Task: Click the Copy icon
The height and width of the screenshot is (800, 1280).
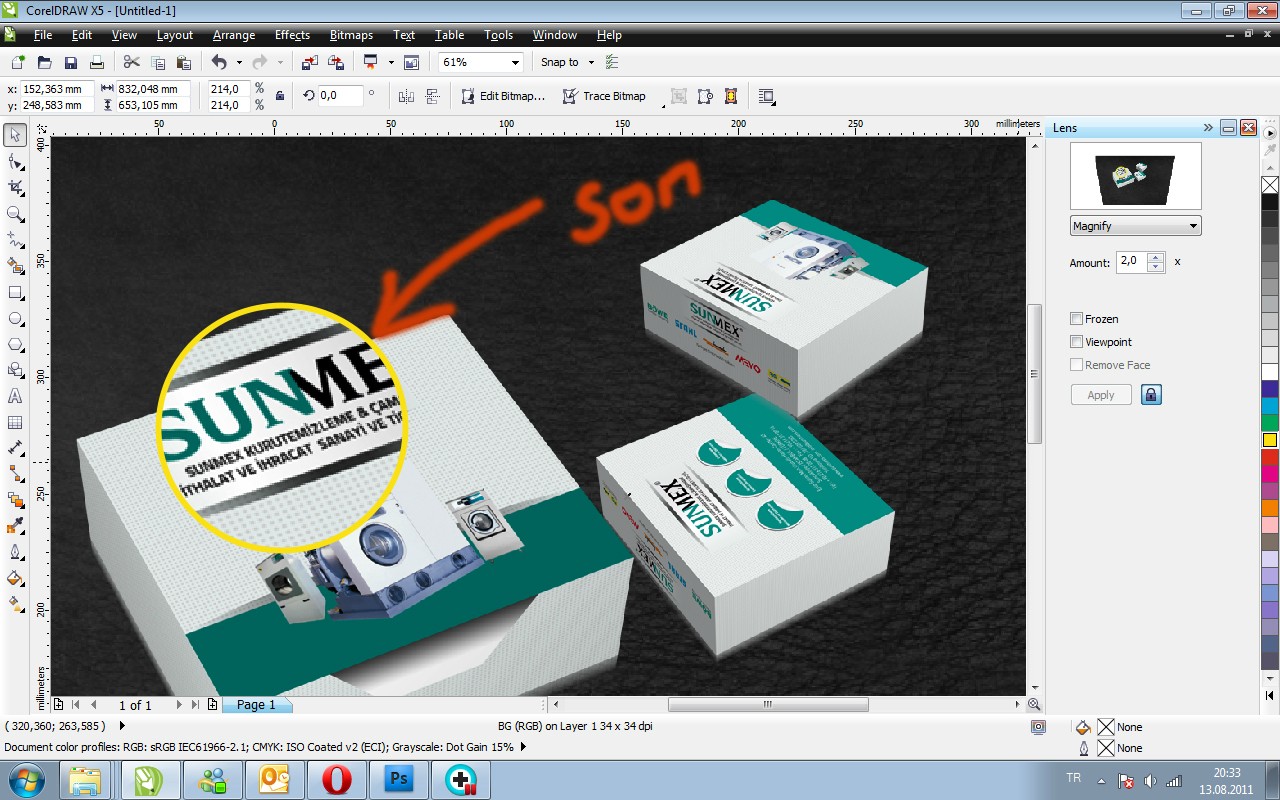Action: [x=157, y=62]
